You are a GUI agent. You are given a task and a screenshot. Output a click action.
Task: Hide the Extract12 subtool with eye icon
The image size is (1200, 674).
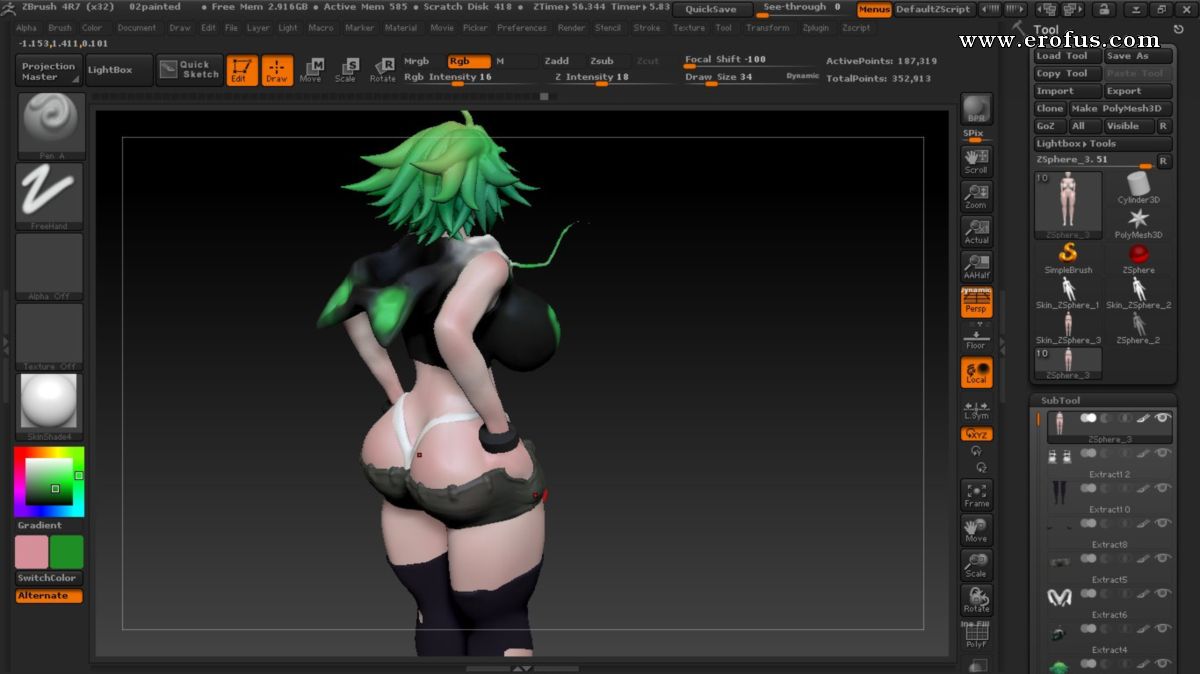(1163, 453)
